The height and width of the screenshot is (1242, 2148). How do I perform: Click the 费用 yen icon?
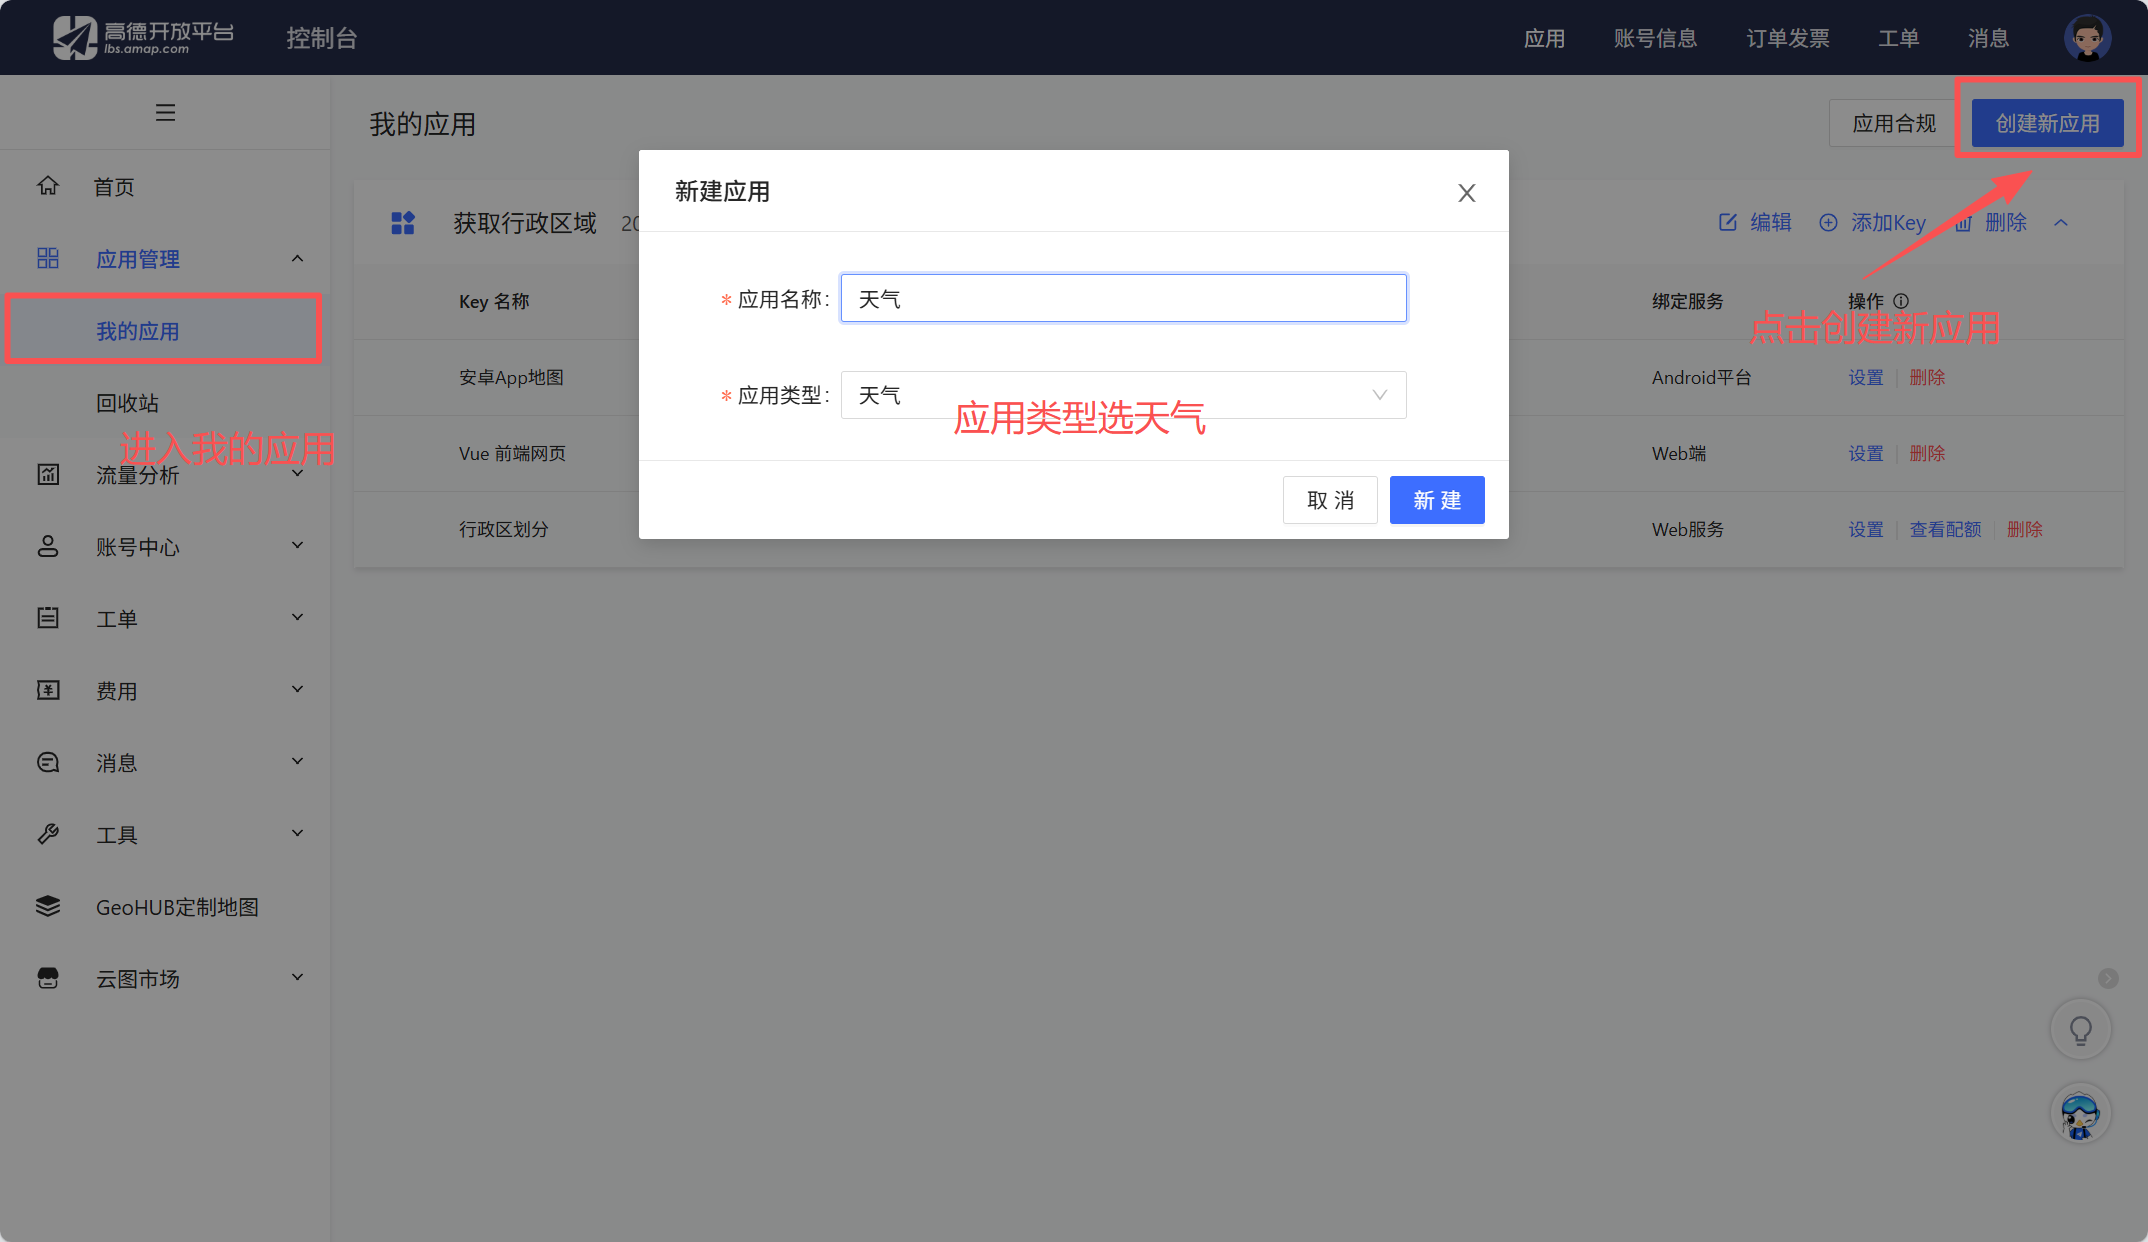point(48,690)
